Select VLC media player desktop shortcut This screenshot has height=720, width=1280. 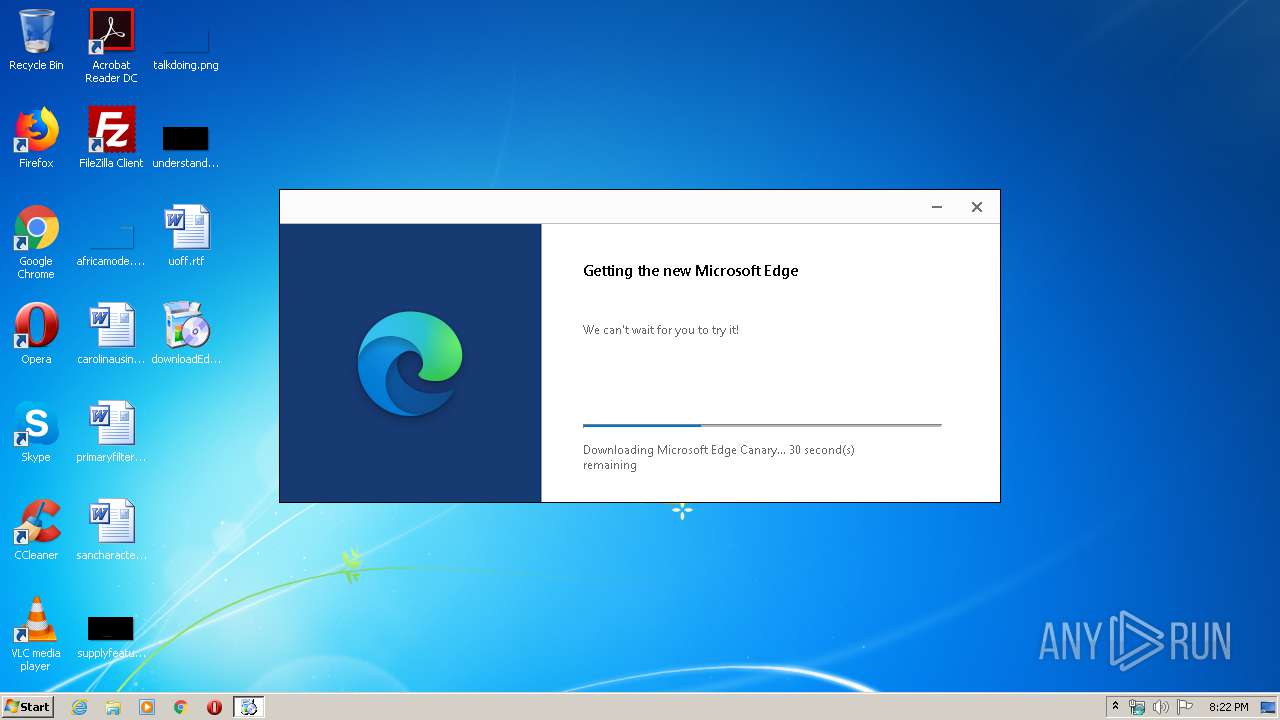tap(36, 634)
